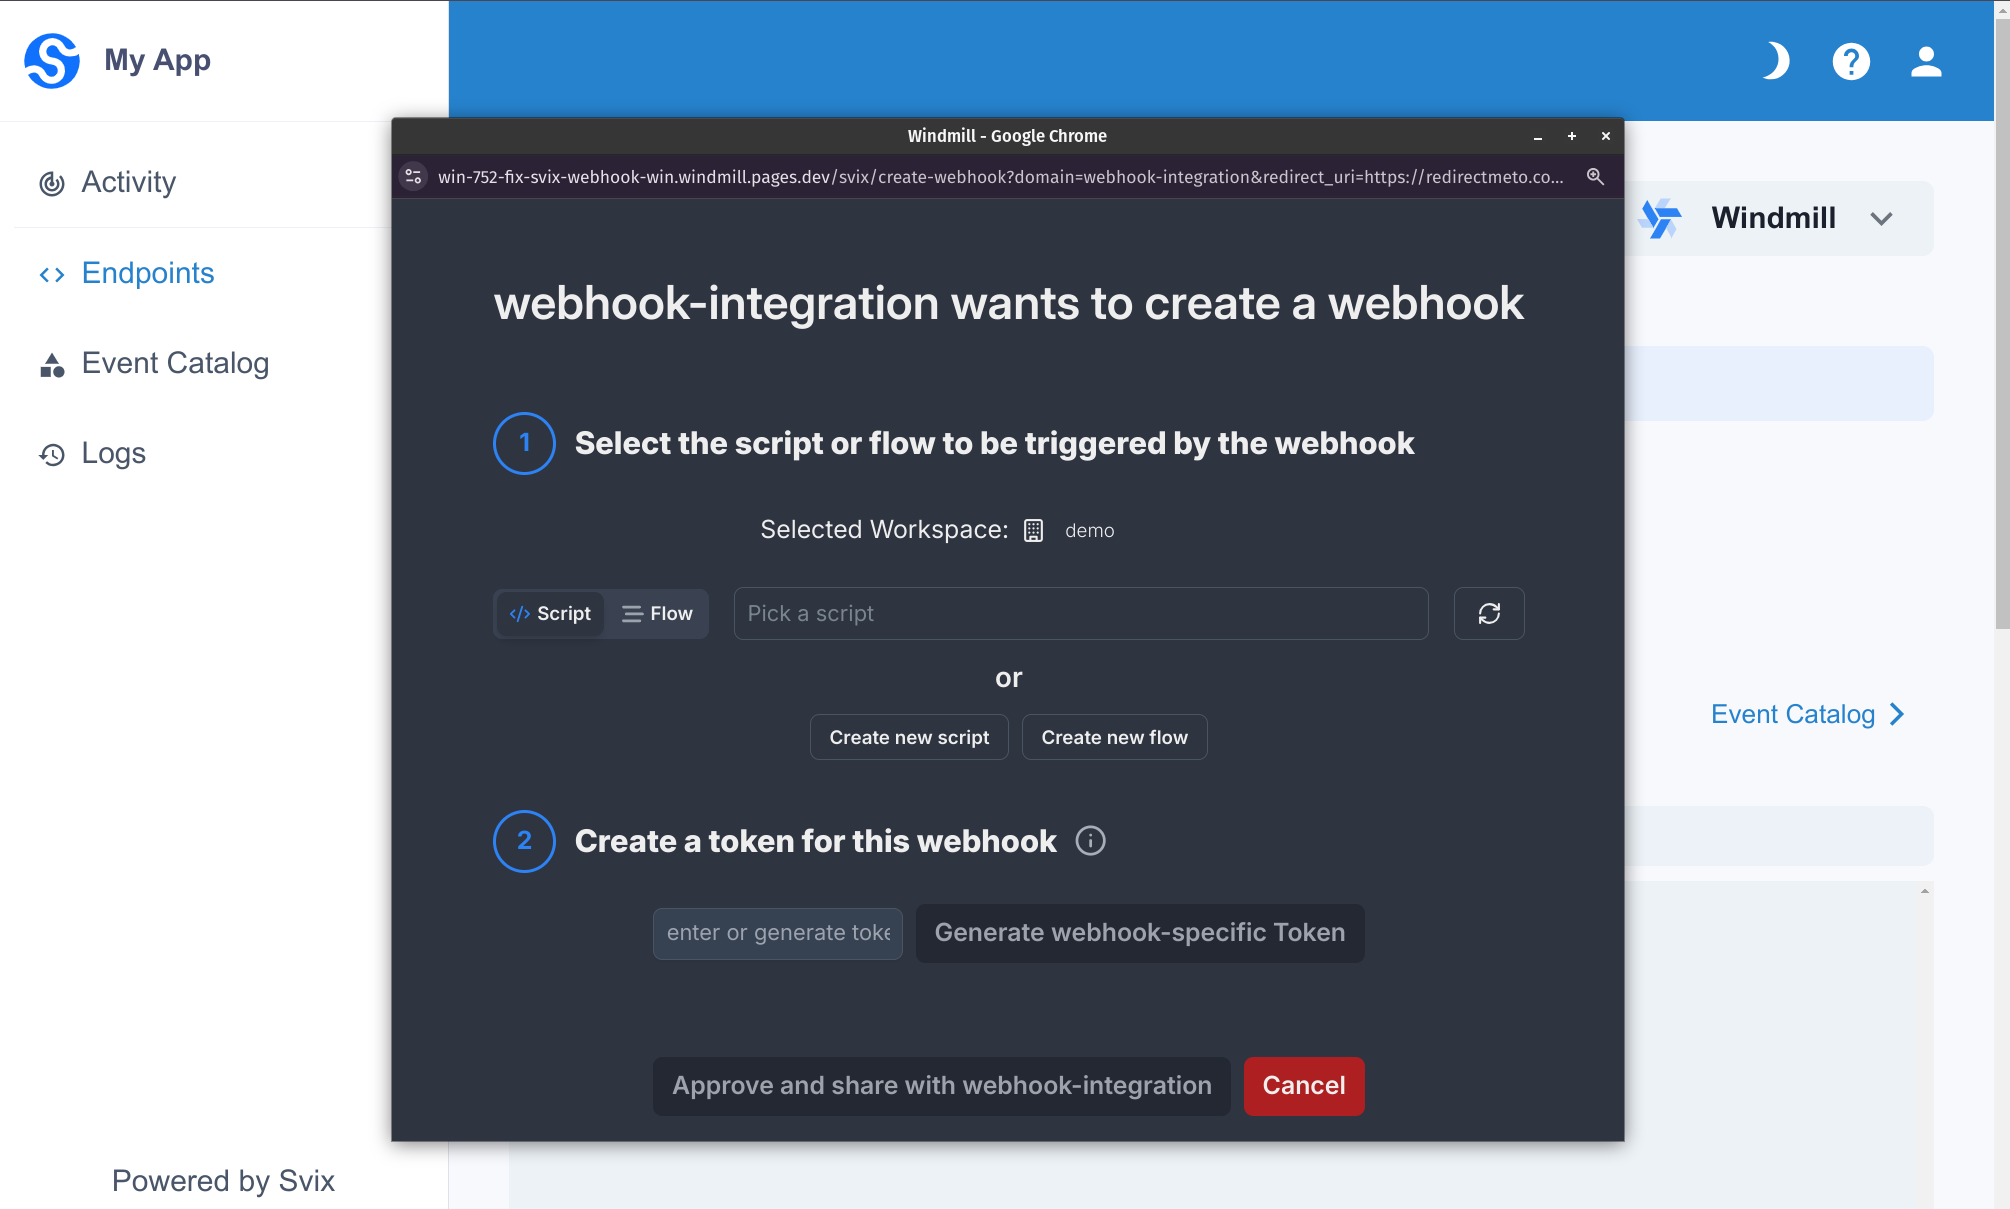Open the user account profile icon
Viewport: 2010px width, 1209px height.
(x=1926, y=61)
